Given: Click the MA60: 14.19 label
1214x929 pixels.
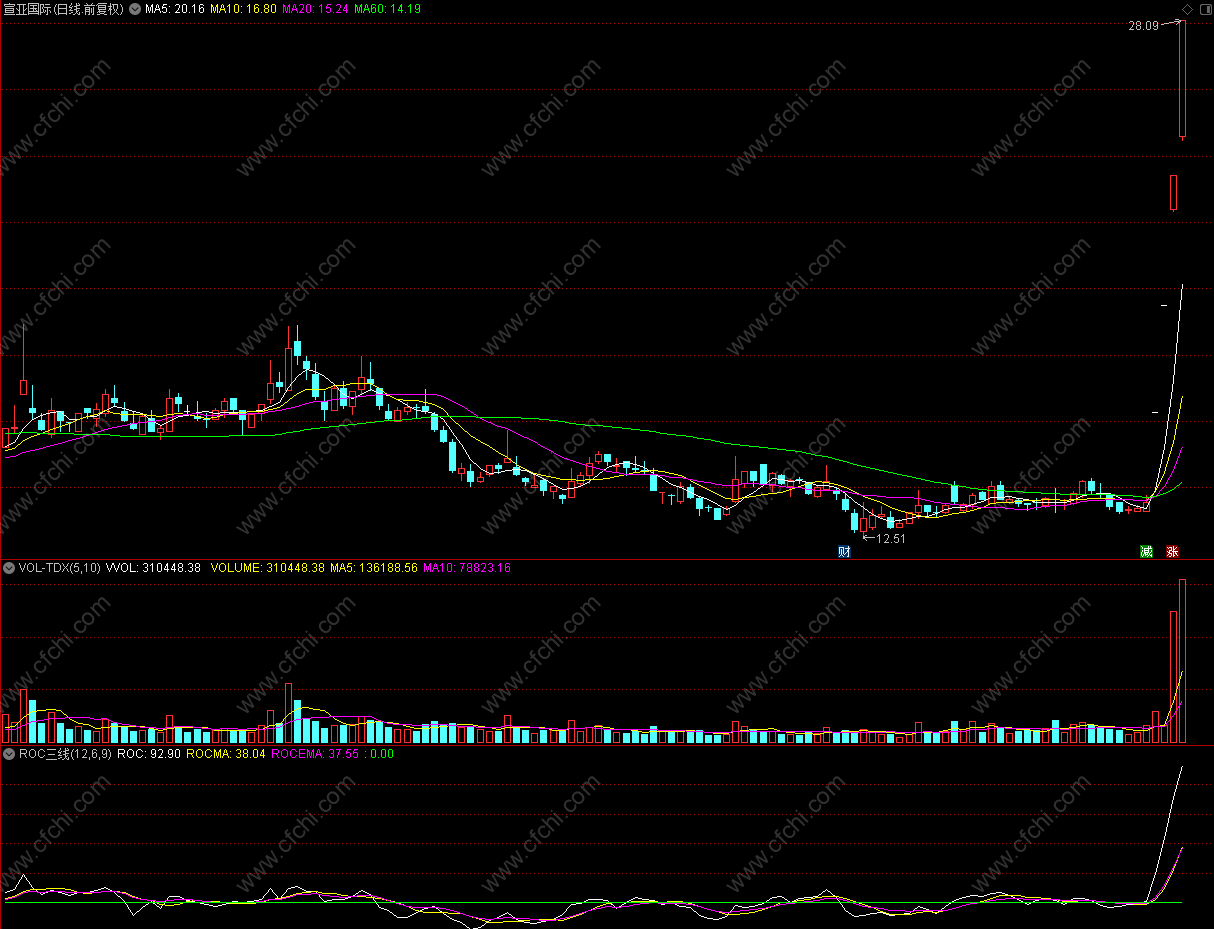Looking at the screenshot, I should (x=387, y=9).
